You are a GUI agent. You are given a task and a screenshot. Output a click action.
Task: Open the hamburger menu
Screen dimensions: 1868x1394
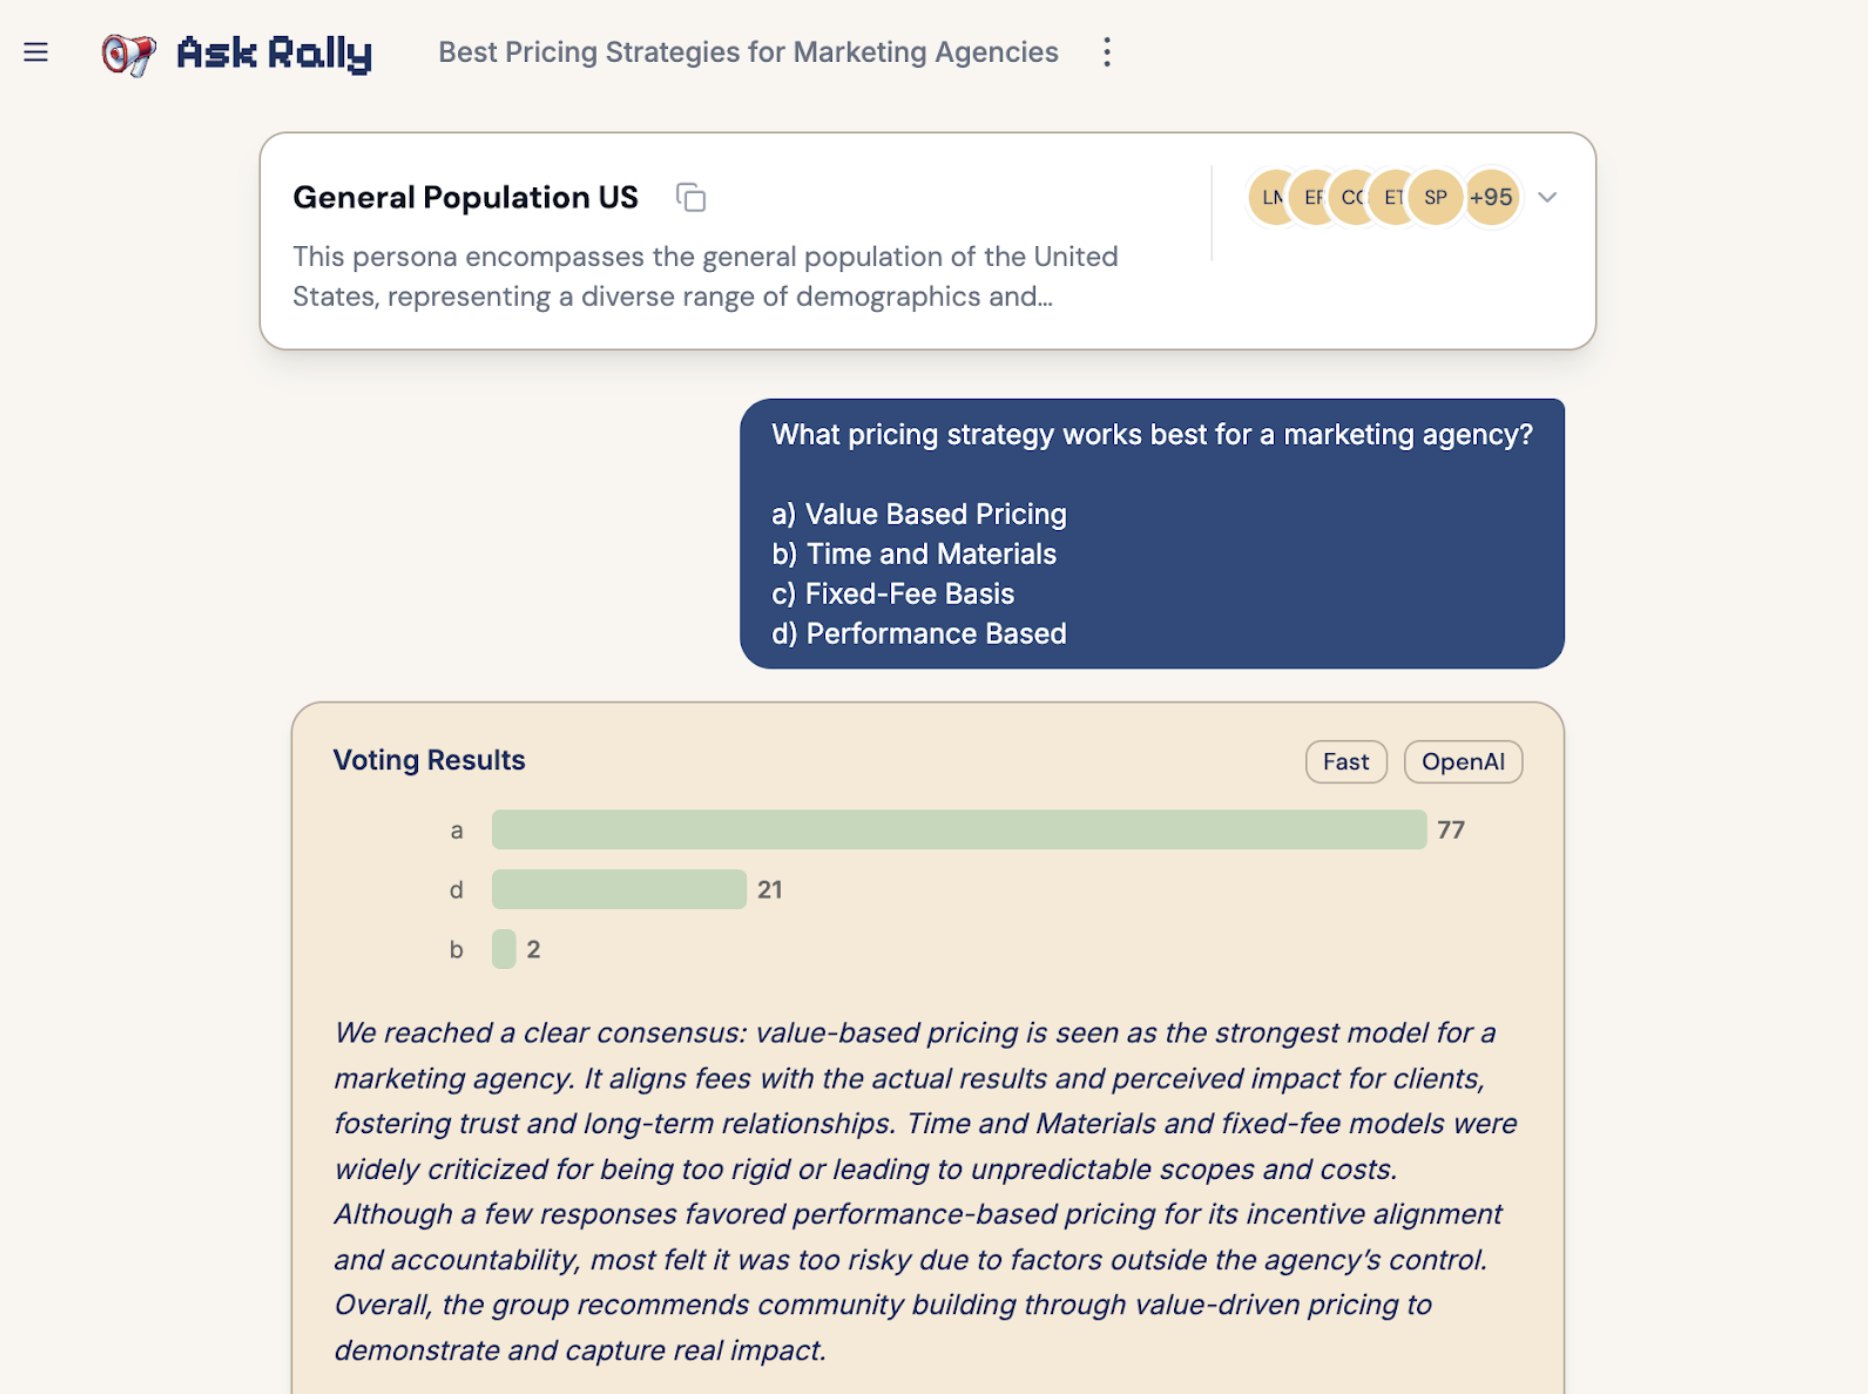click(x=36, y=52)
